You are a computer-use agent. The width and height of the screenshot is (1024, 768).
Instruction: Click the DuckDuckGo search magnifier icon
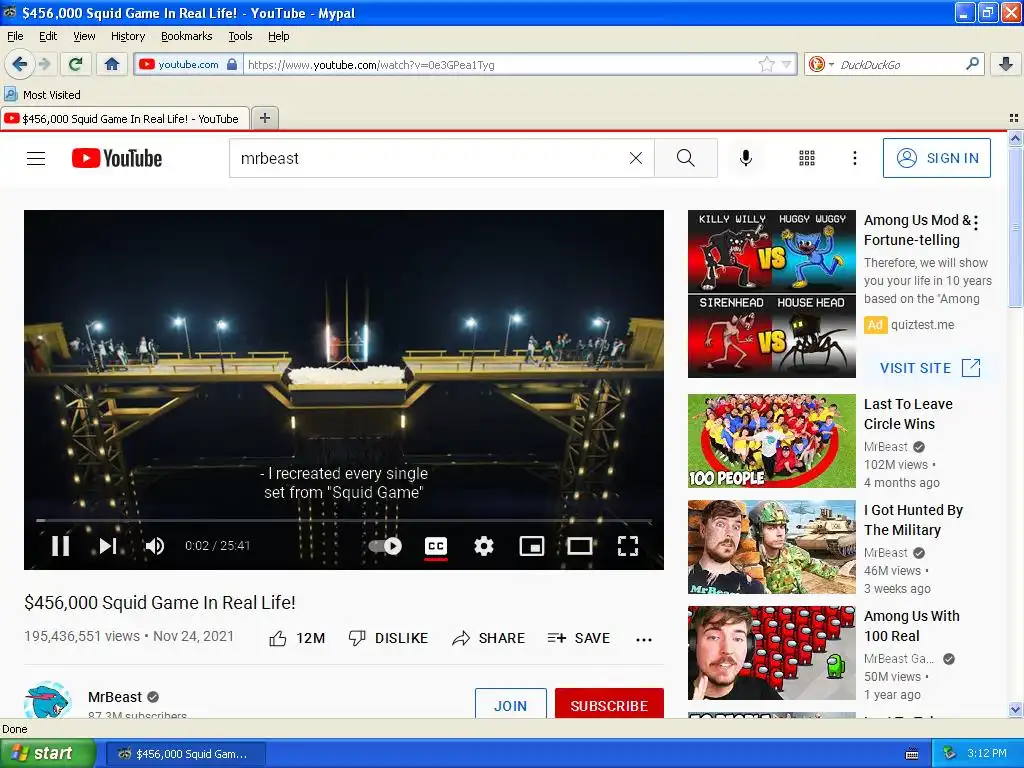click(x=972, y=64)
